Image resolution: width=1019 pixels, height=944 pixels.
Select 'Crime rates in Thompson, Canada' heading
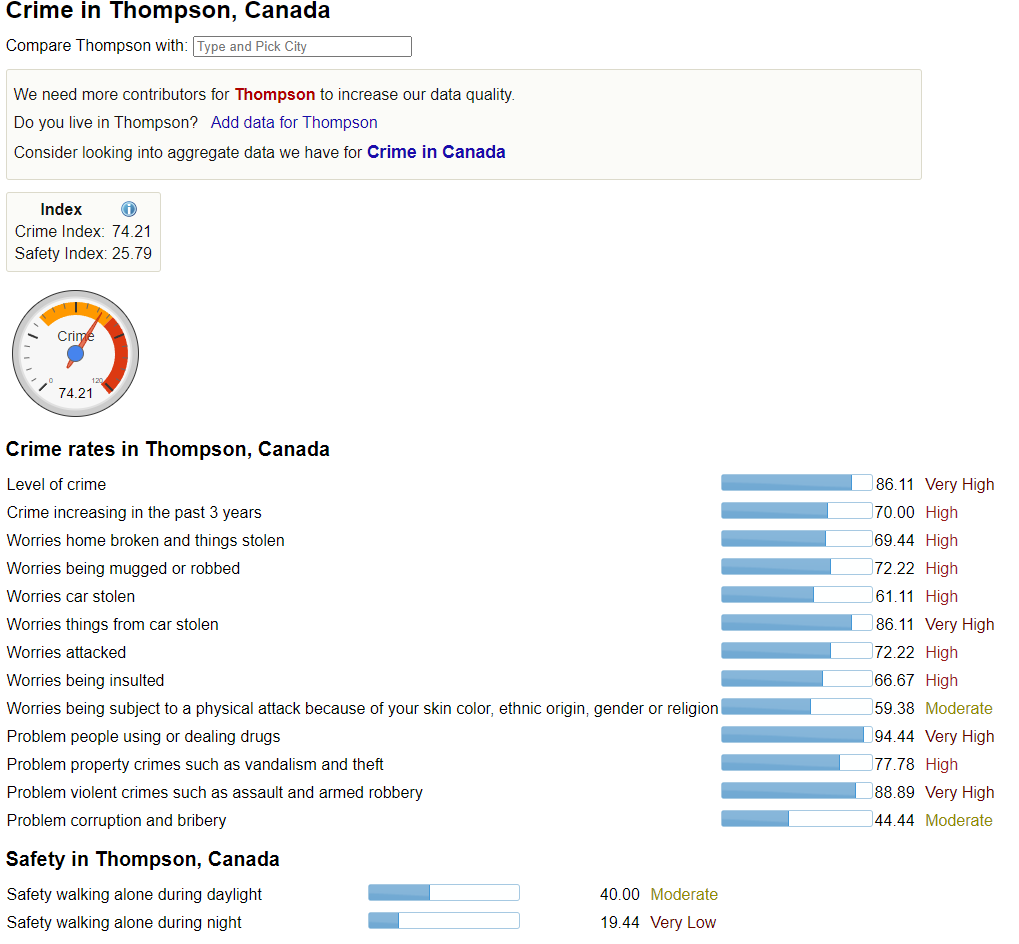tap(168, 449)
